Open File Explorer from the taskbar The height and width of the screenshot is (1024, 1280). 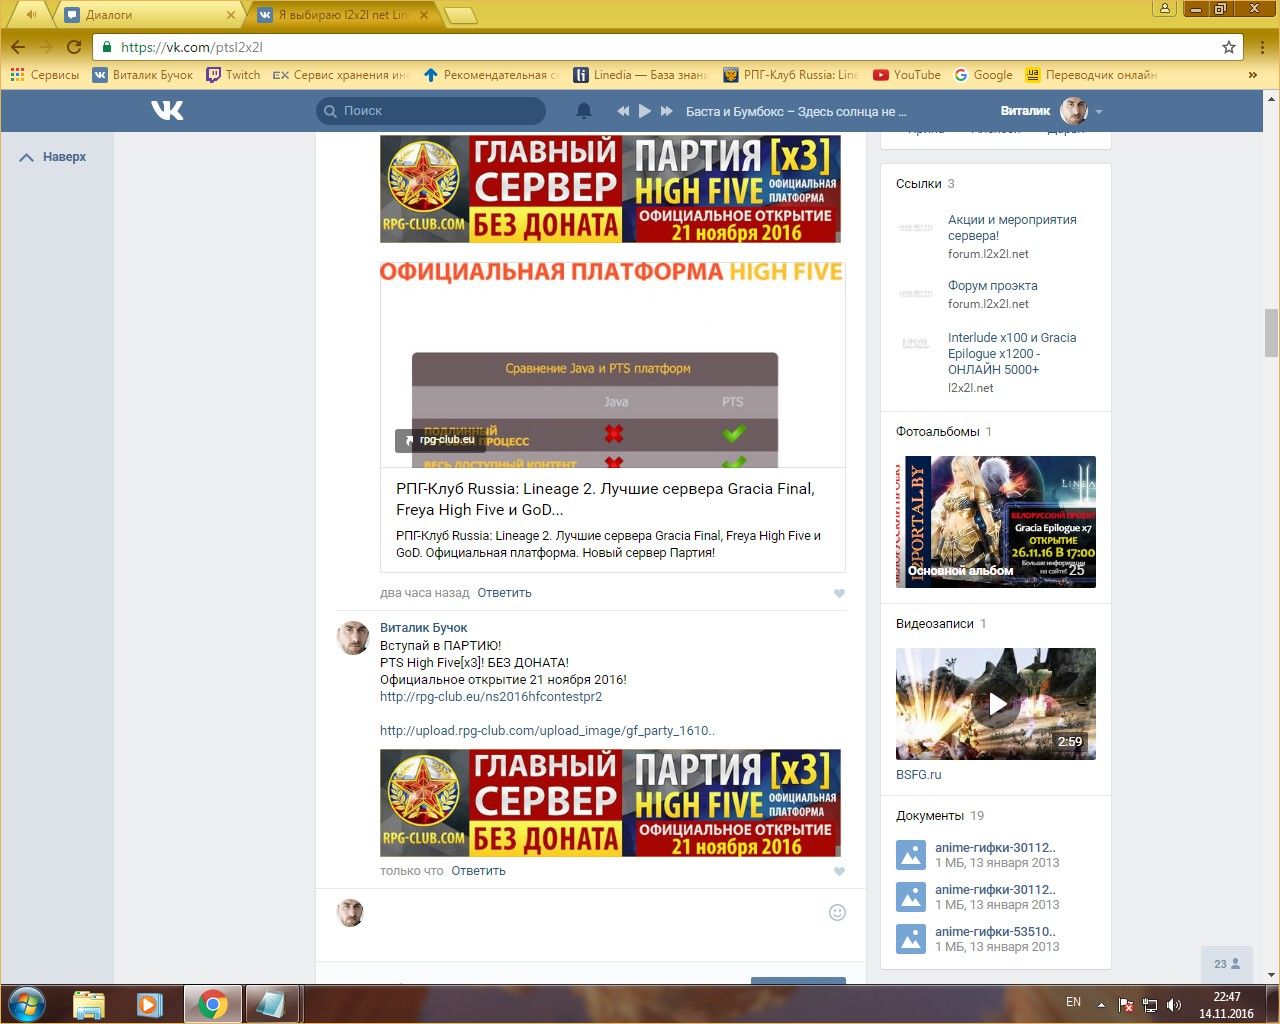click(89, 1004)
